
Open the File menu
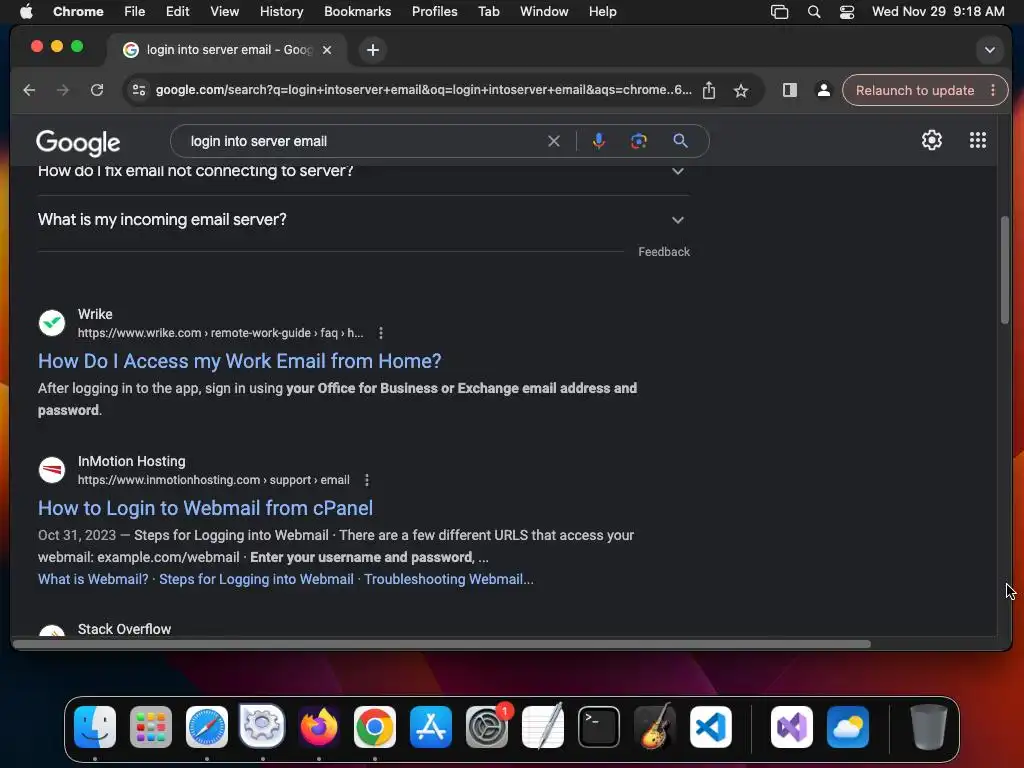(135, 12)
